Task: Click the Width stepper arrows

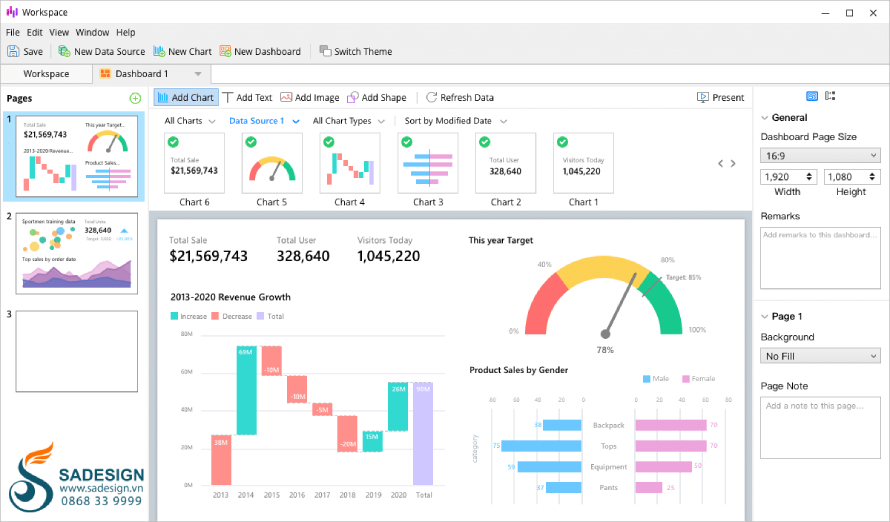Action: click(x=809, y=177)
